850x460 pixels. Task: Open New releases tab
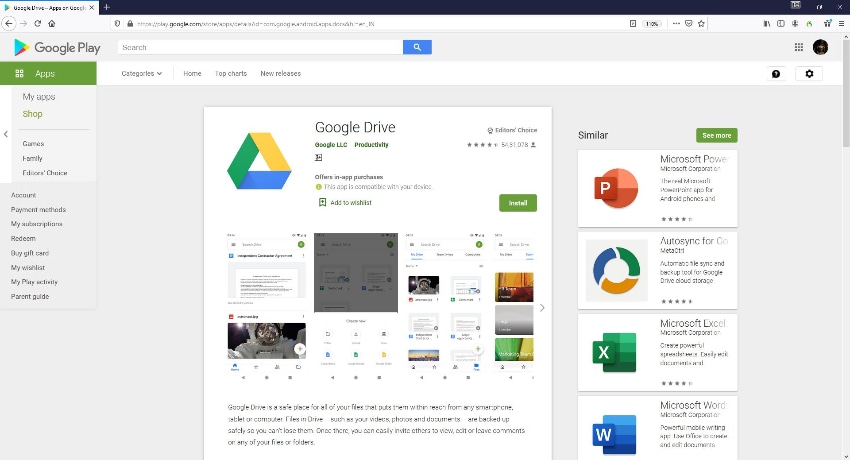pyautogui.click(x=280, y=74)
